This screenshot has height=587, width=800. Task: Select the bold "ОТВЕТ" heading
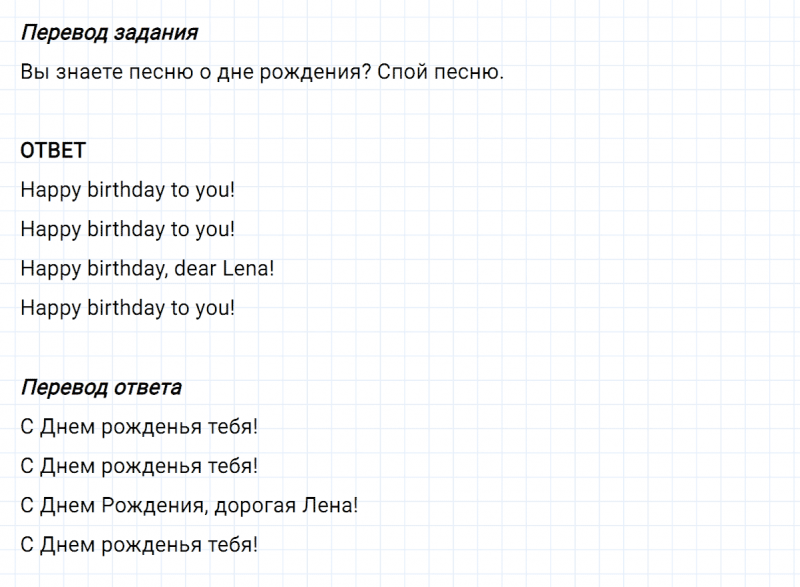[x=53, y=150]
